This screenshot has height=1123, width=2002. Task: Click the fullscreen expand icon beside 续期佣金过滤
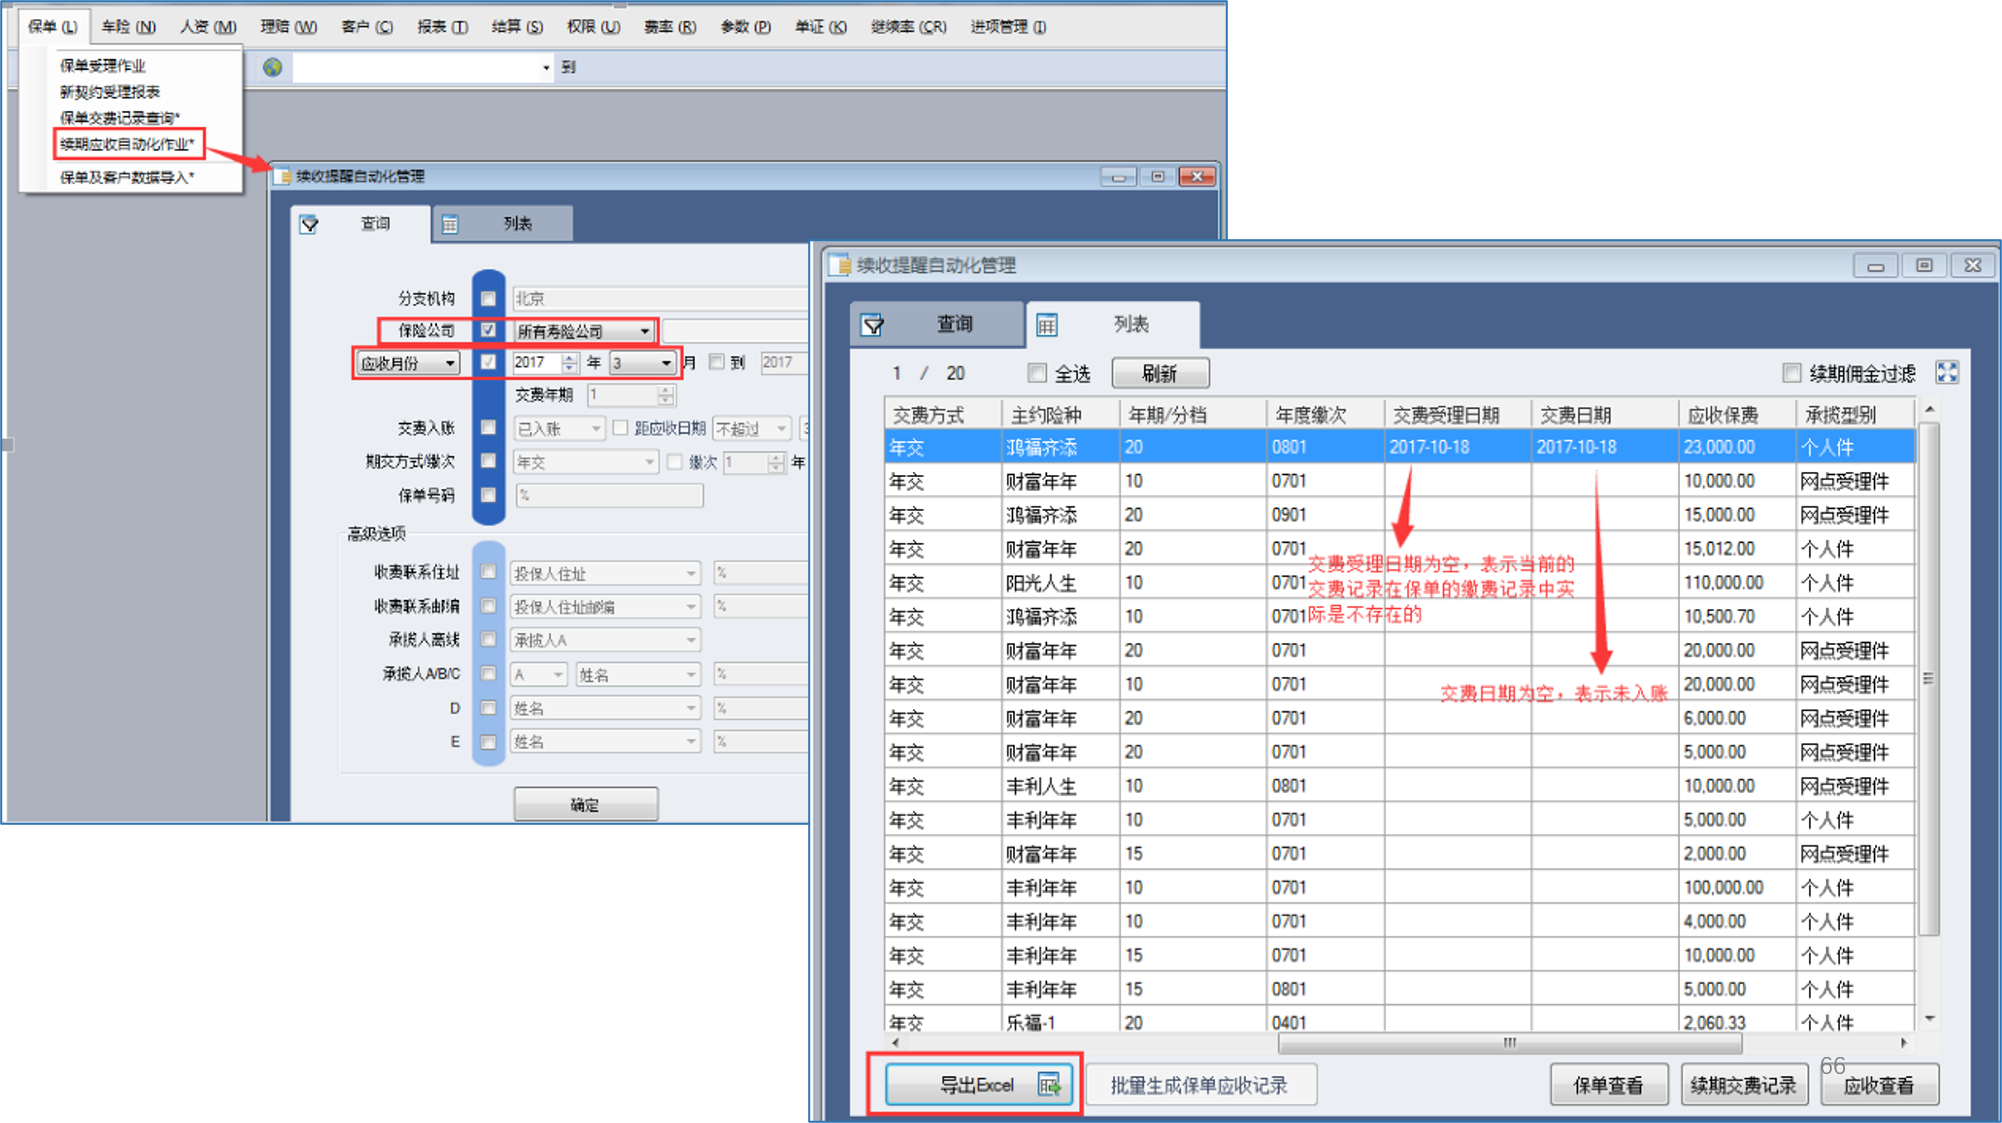click(1946, 373)
